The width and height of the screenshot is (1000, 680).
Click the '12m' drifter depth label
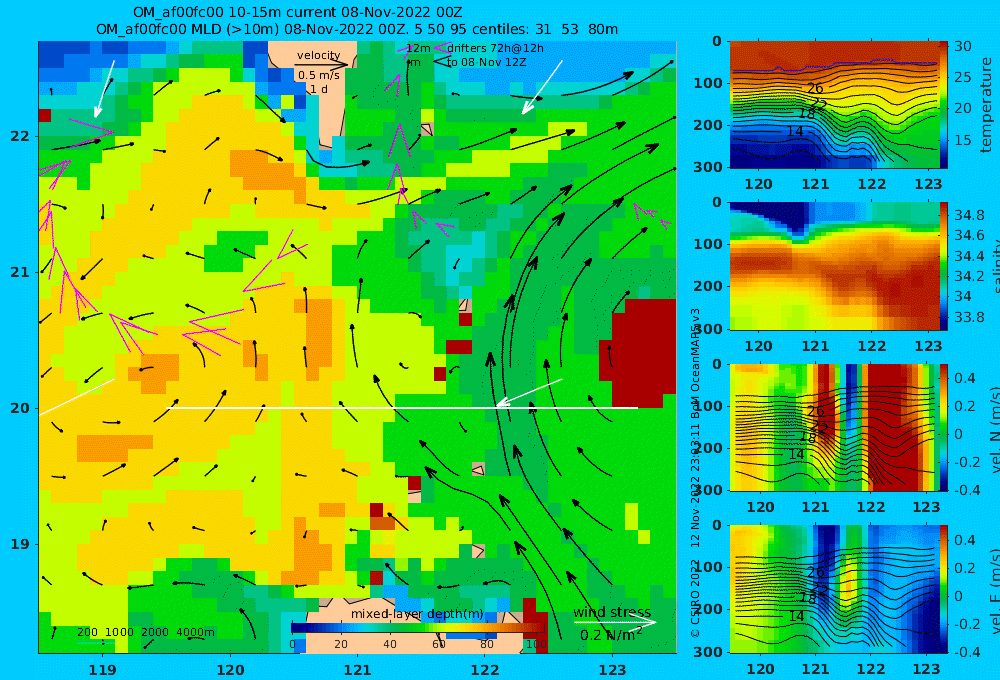click(418, 48)
